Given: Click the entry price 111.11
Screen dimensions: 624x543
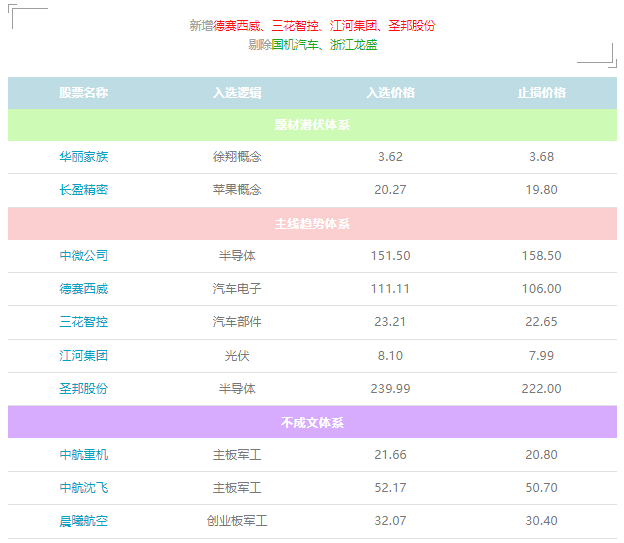Looking at the screenshot, I should (x=390, y=289).
